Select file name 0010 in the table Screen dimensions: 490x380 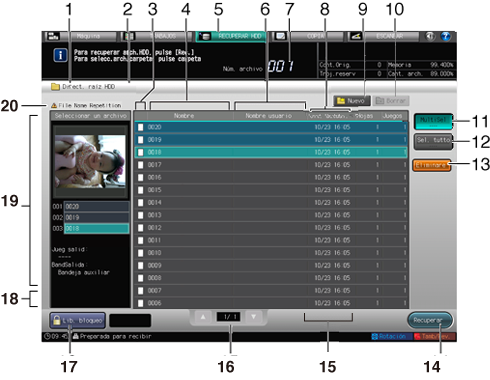pyautogui.click(x=154, y=253)
